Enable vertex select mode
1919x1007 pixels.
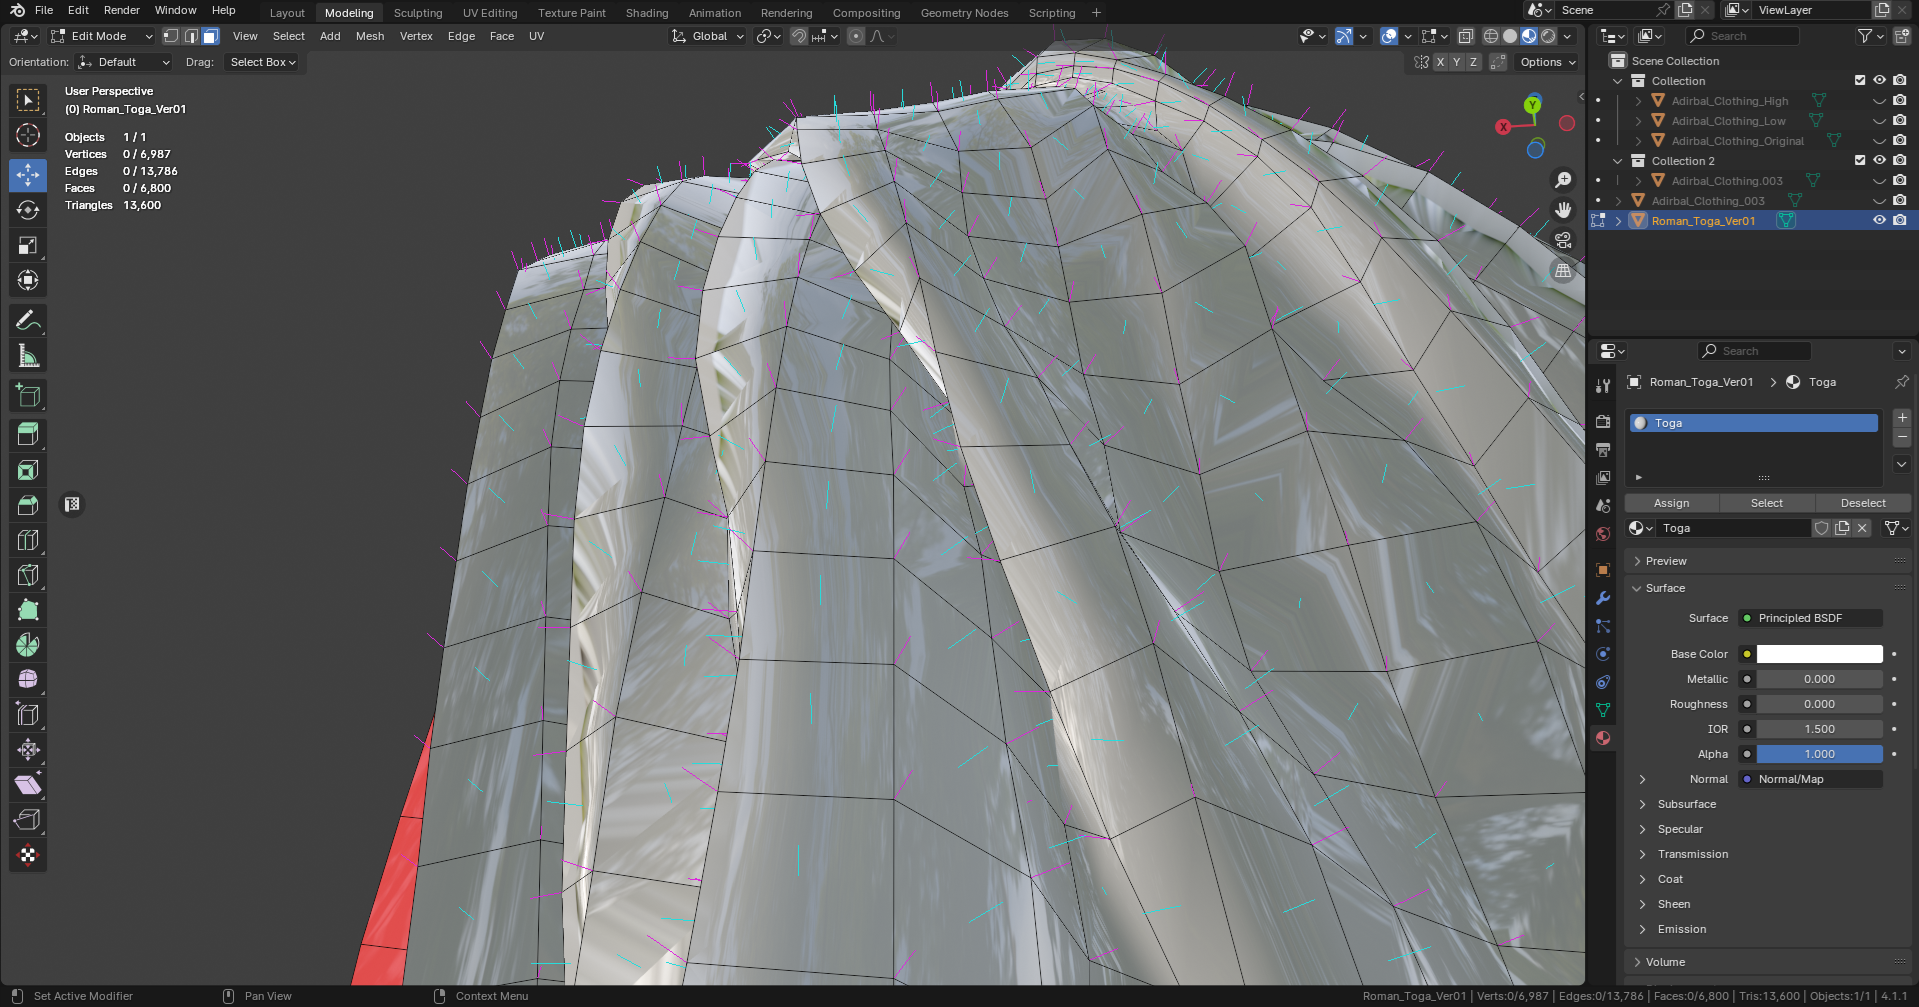(x=171, y=36)
